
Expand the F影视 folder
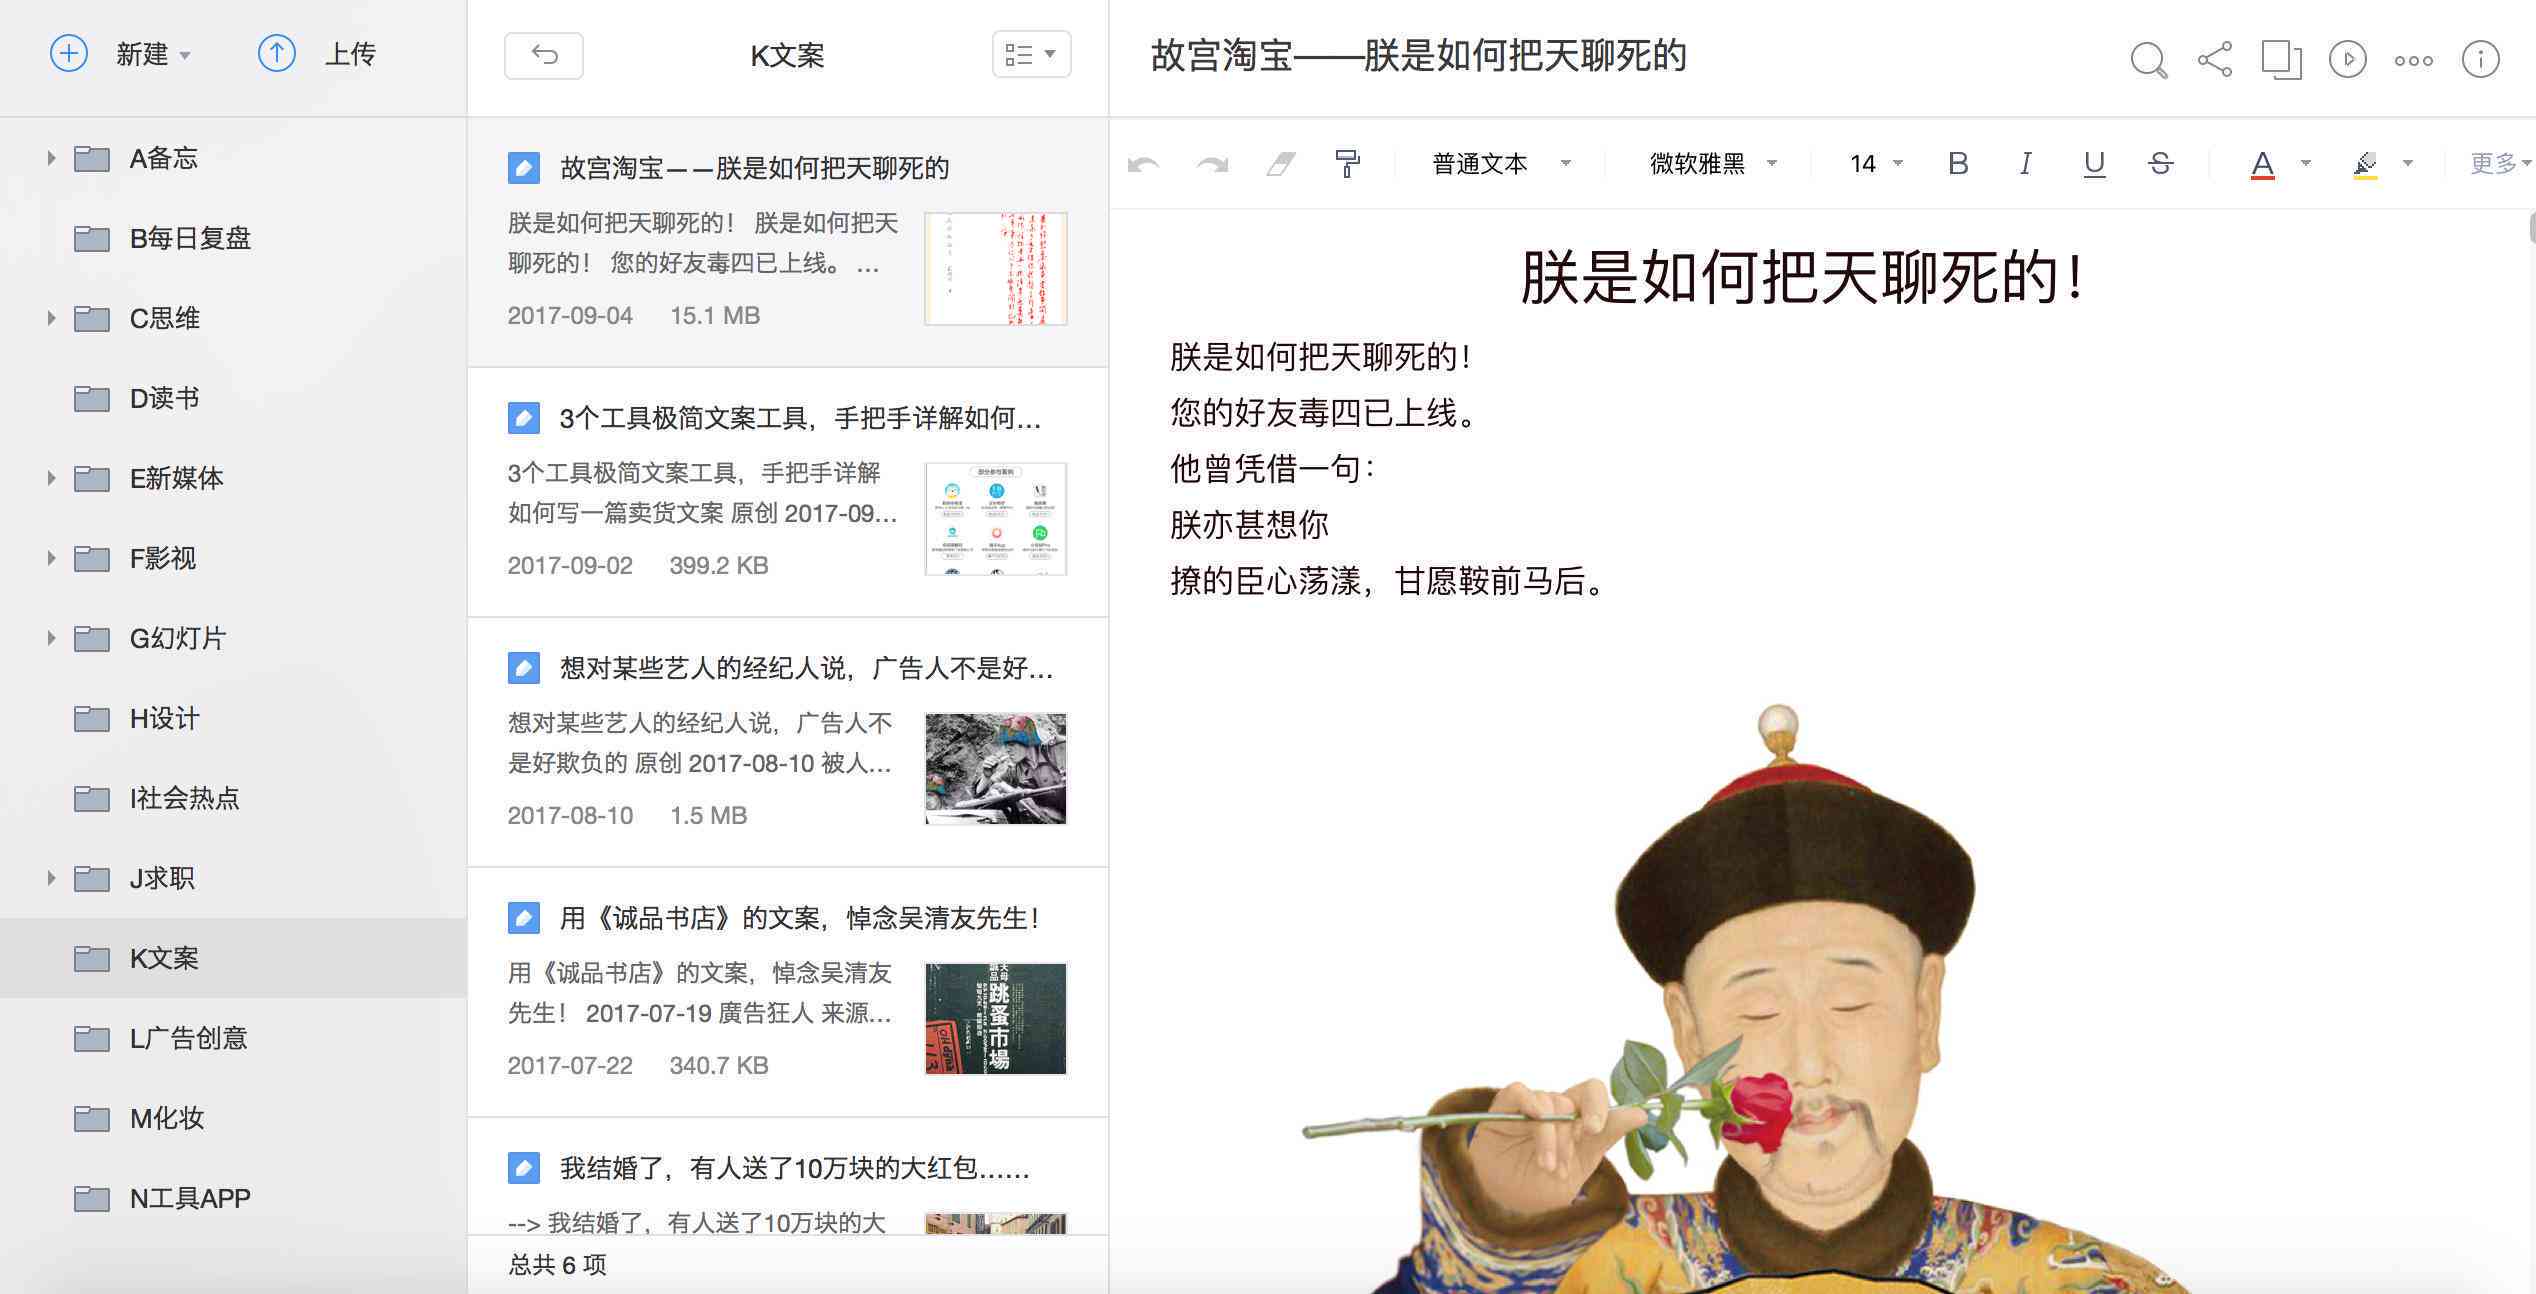click(x=51, y=558)
